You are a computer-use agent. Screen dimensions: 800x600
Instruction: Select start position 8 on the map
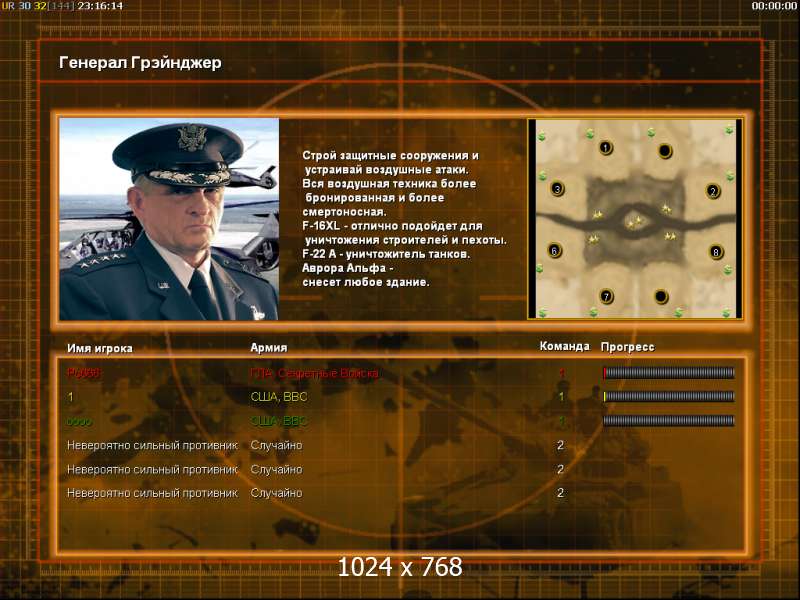[716, 252]
